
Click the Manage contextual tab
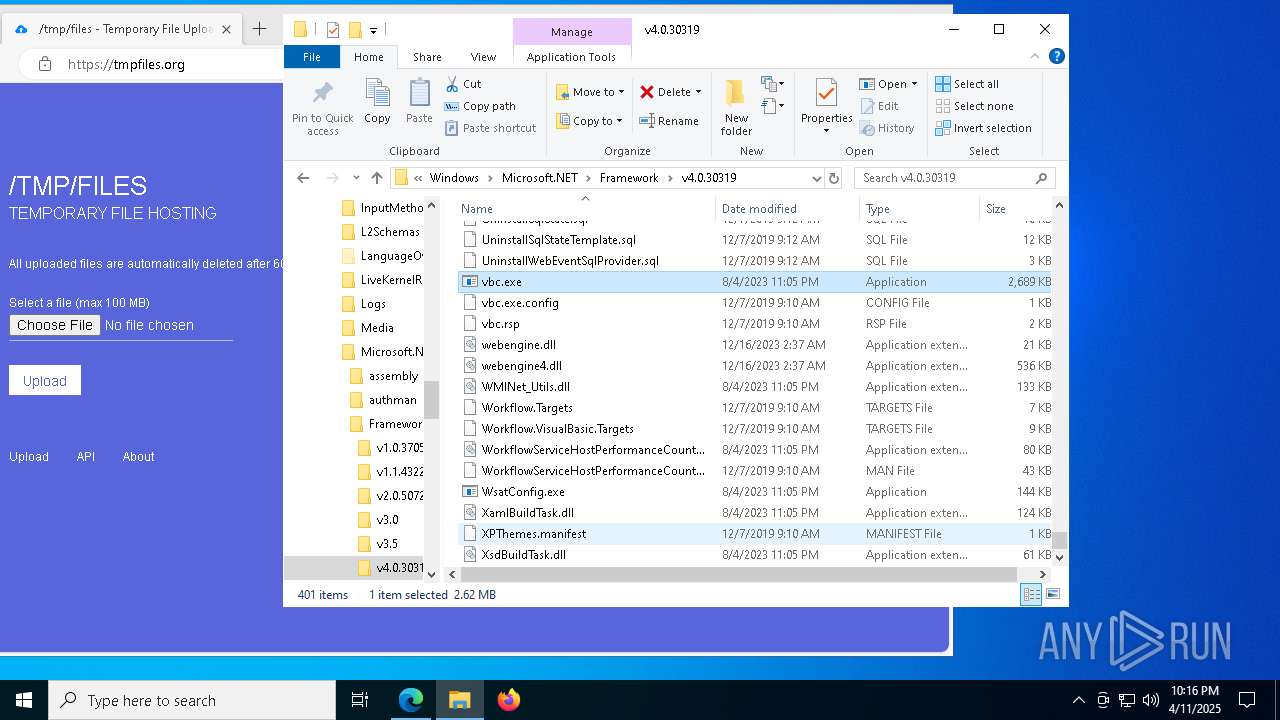pos(572,32)
